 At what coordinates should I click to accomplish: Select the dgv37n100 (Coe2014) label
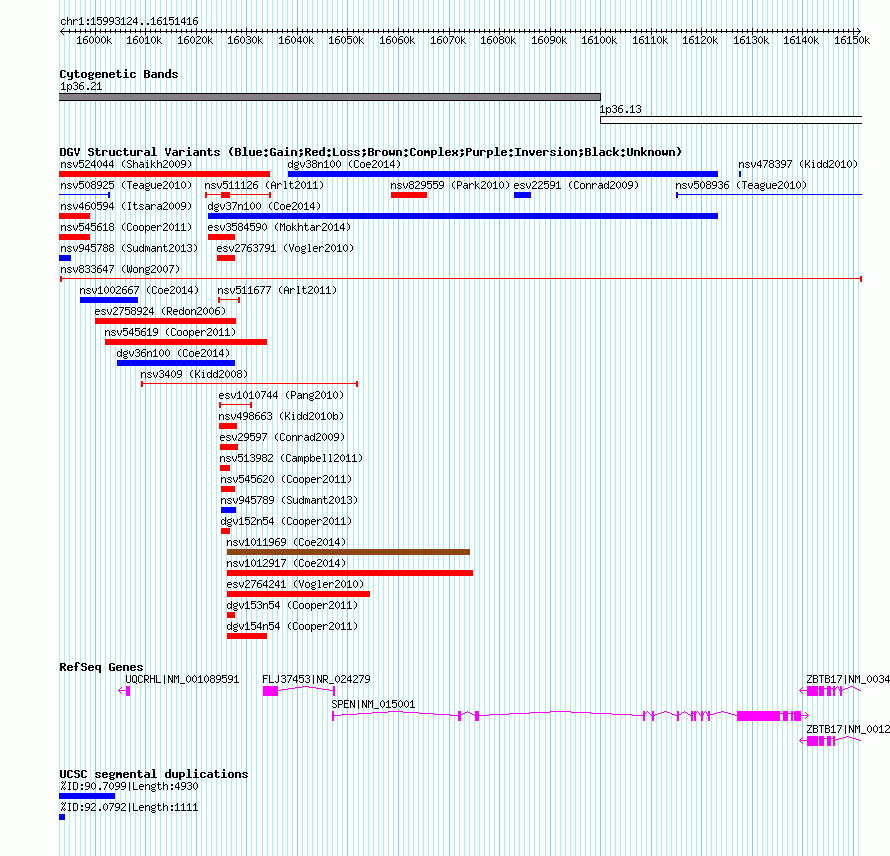[x=264, y=207]
